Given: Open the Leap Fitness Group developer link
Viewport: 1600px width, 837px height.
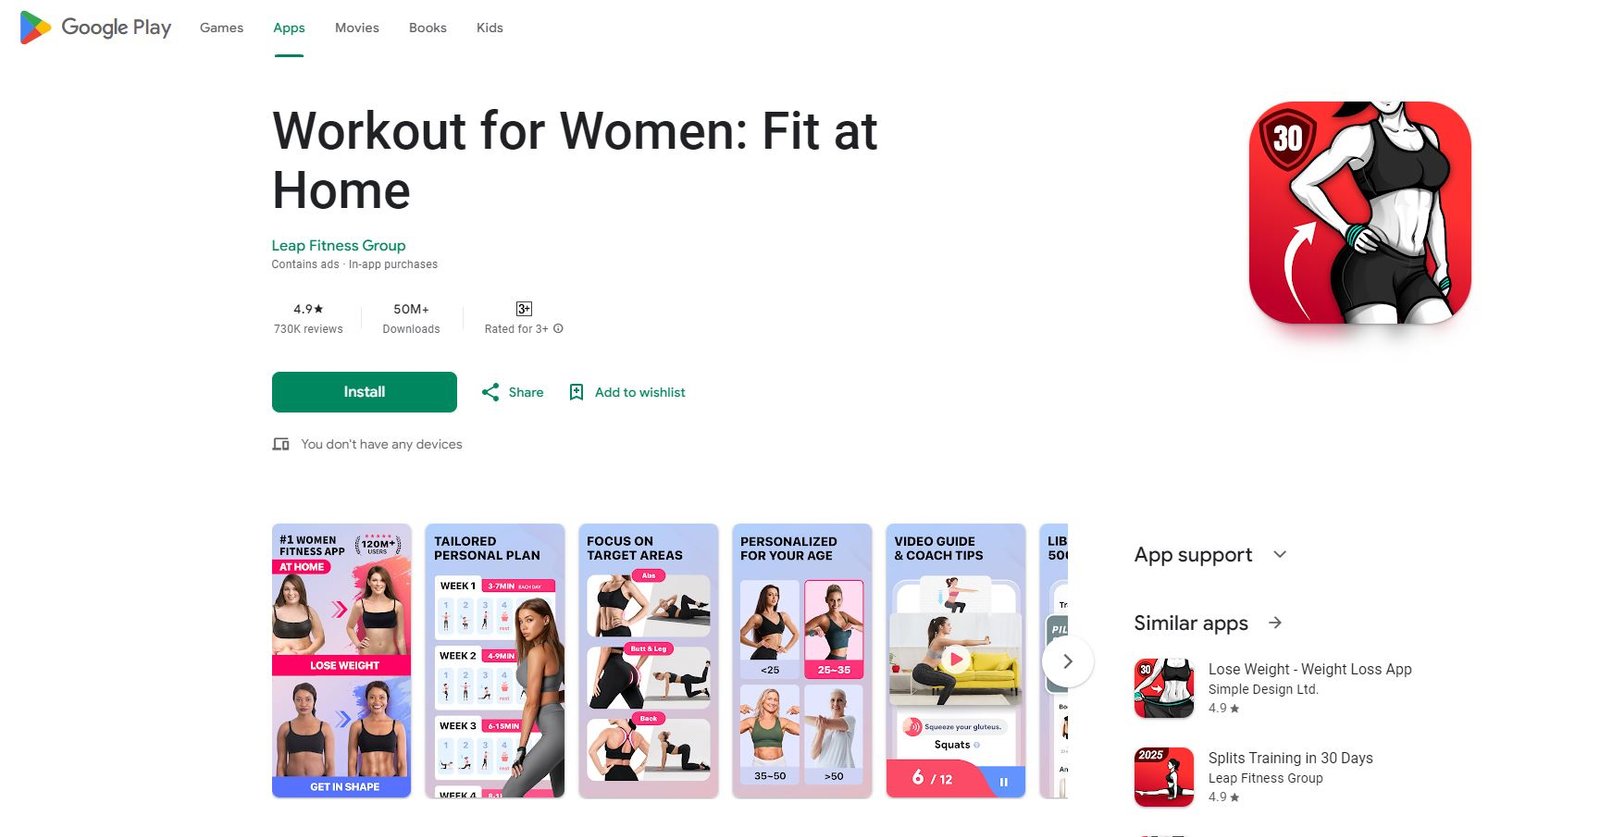Looking at the screenshot, I should tap(338, 245).
